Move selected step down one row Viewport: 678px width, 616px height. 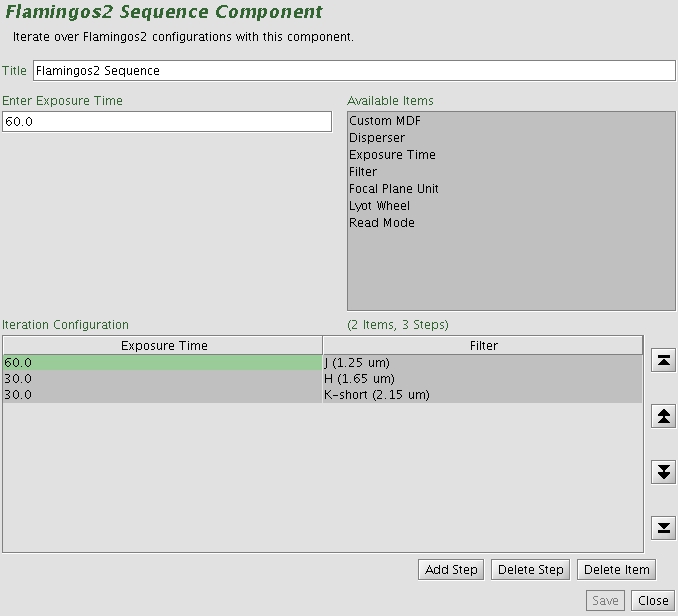click(663, 472)
